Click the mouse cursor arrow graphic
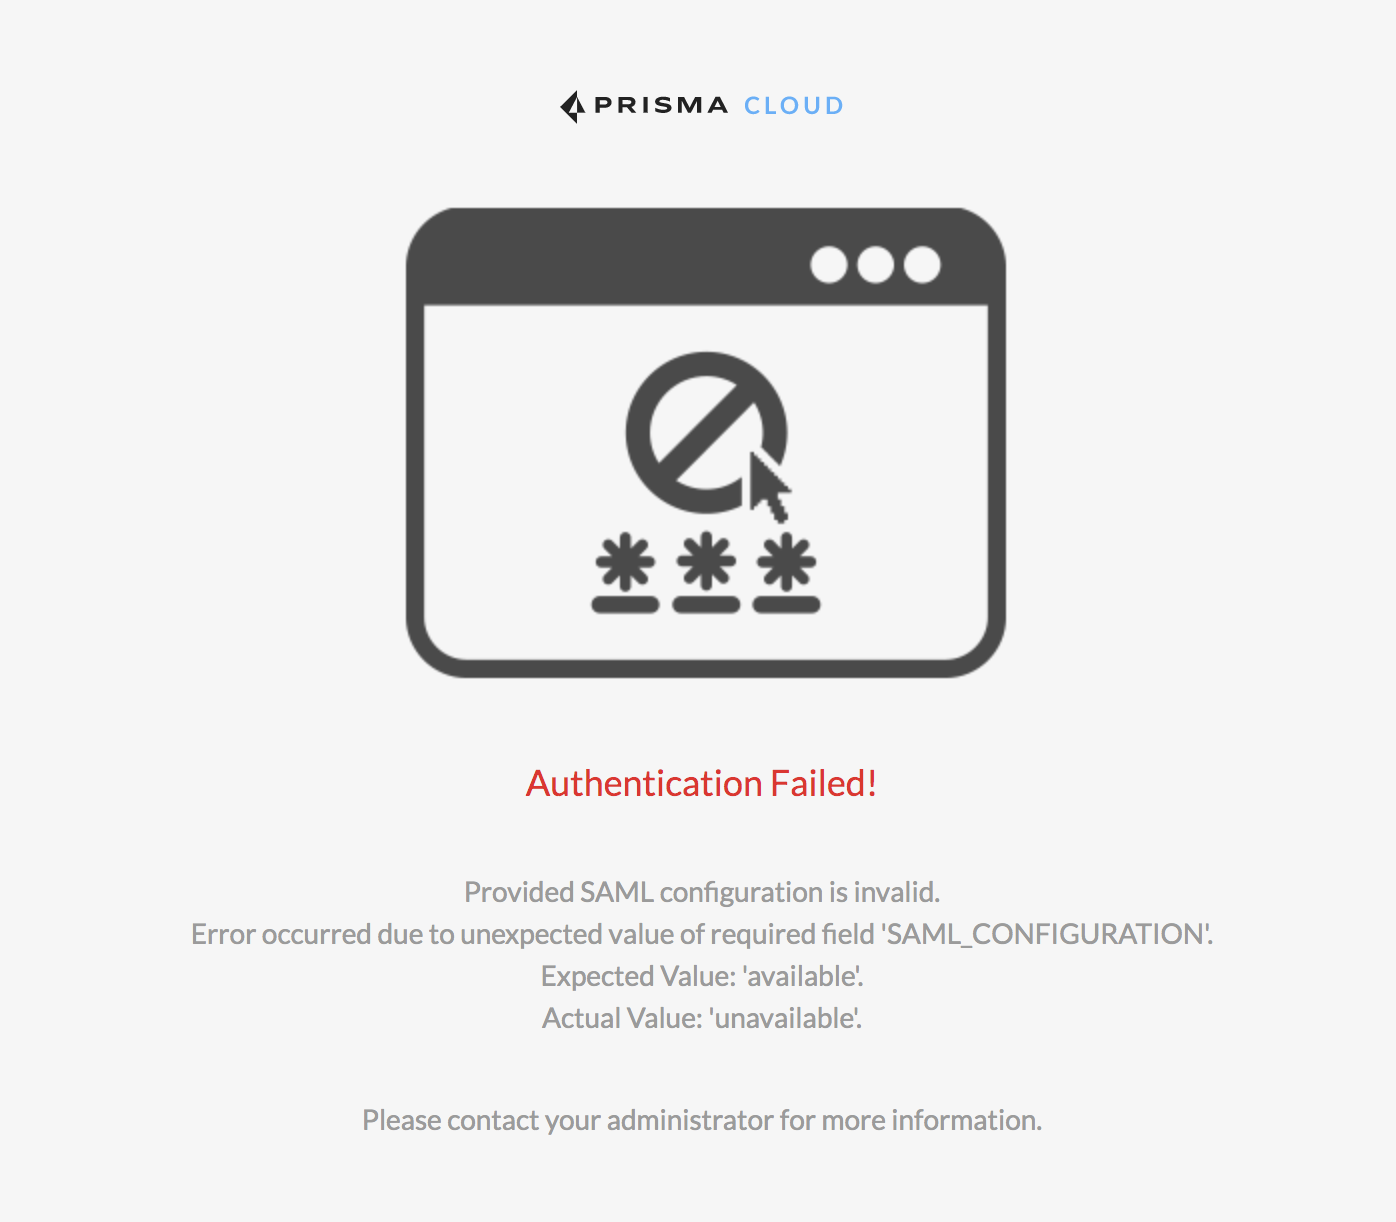 [x=770, y=486]
